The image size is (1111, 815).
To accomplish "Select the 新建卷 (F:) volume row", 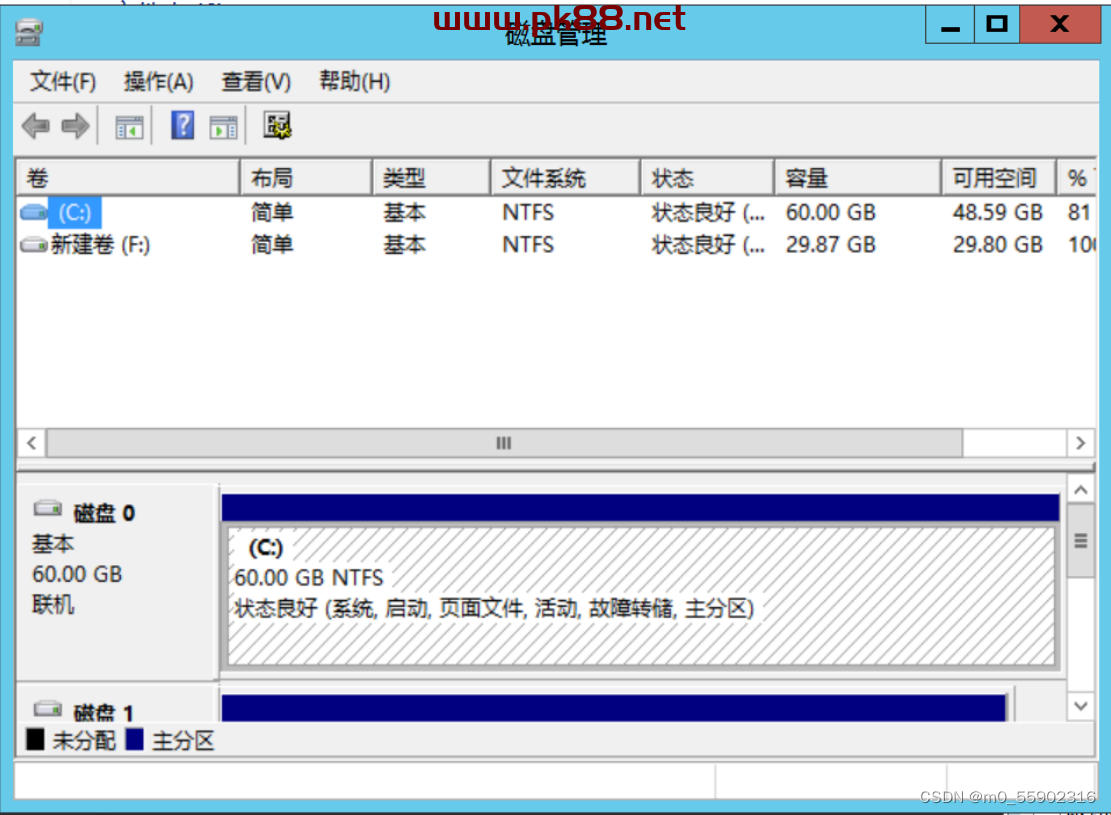I will pyautogui.click(x=99, y=245).
